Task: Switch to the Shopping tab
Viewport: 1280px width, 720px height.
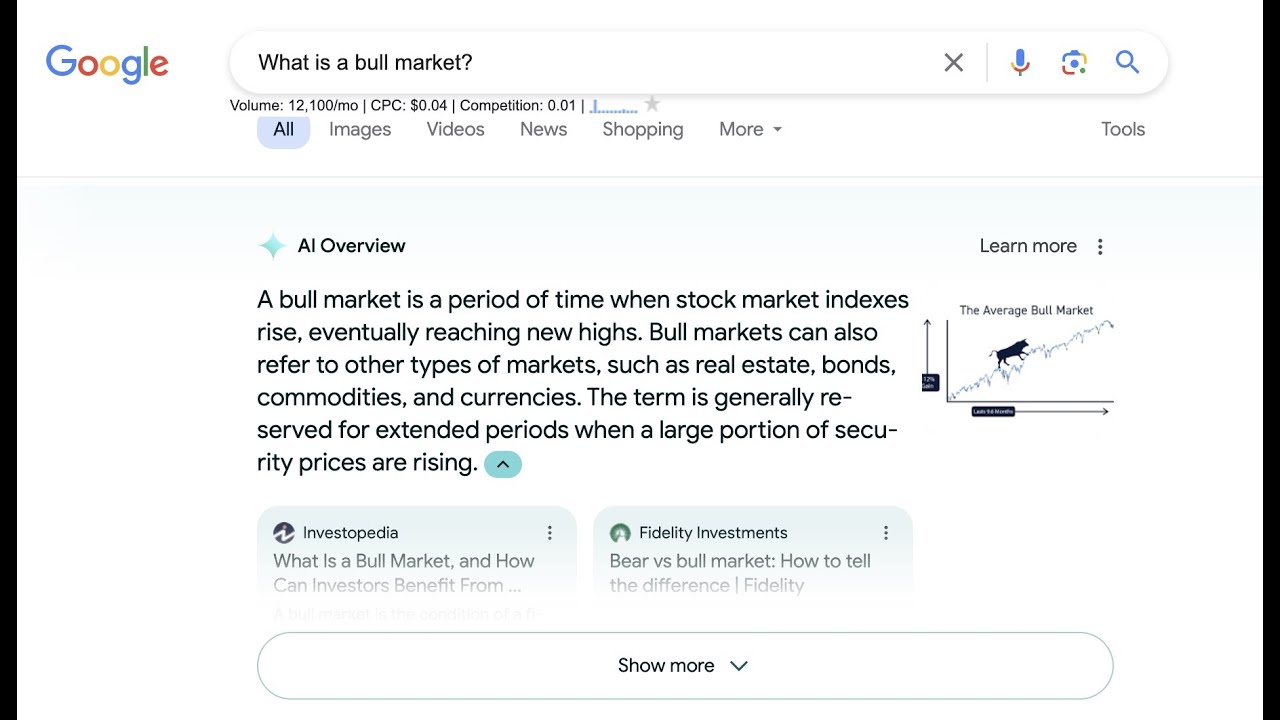Action: coord(643,130)
